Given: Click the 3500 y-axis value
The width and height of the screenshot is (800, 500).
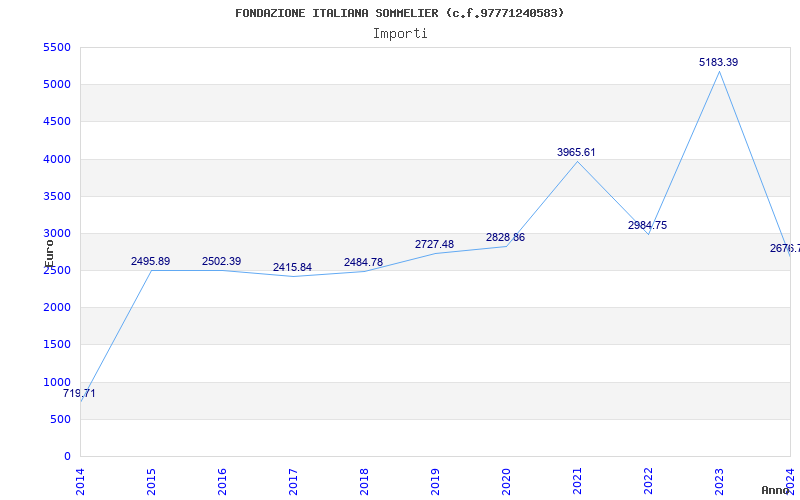Looking at the screenshot, I should point(57,196).
